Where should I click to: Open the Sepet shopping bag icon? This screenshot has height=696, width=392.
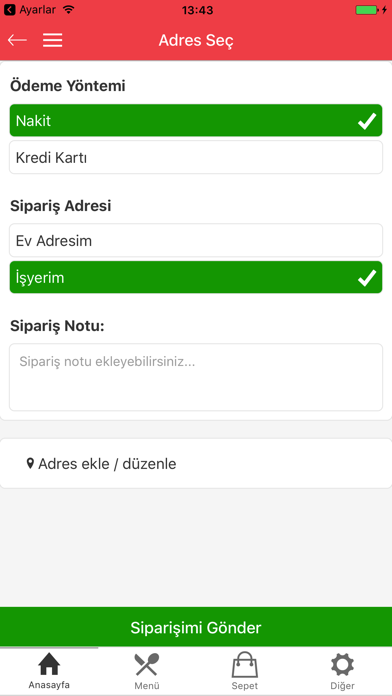click(245, 664)
